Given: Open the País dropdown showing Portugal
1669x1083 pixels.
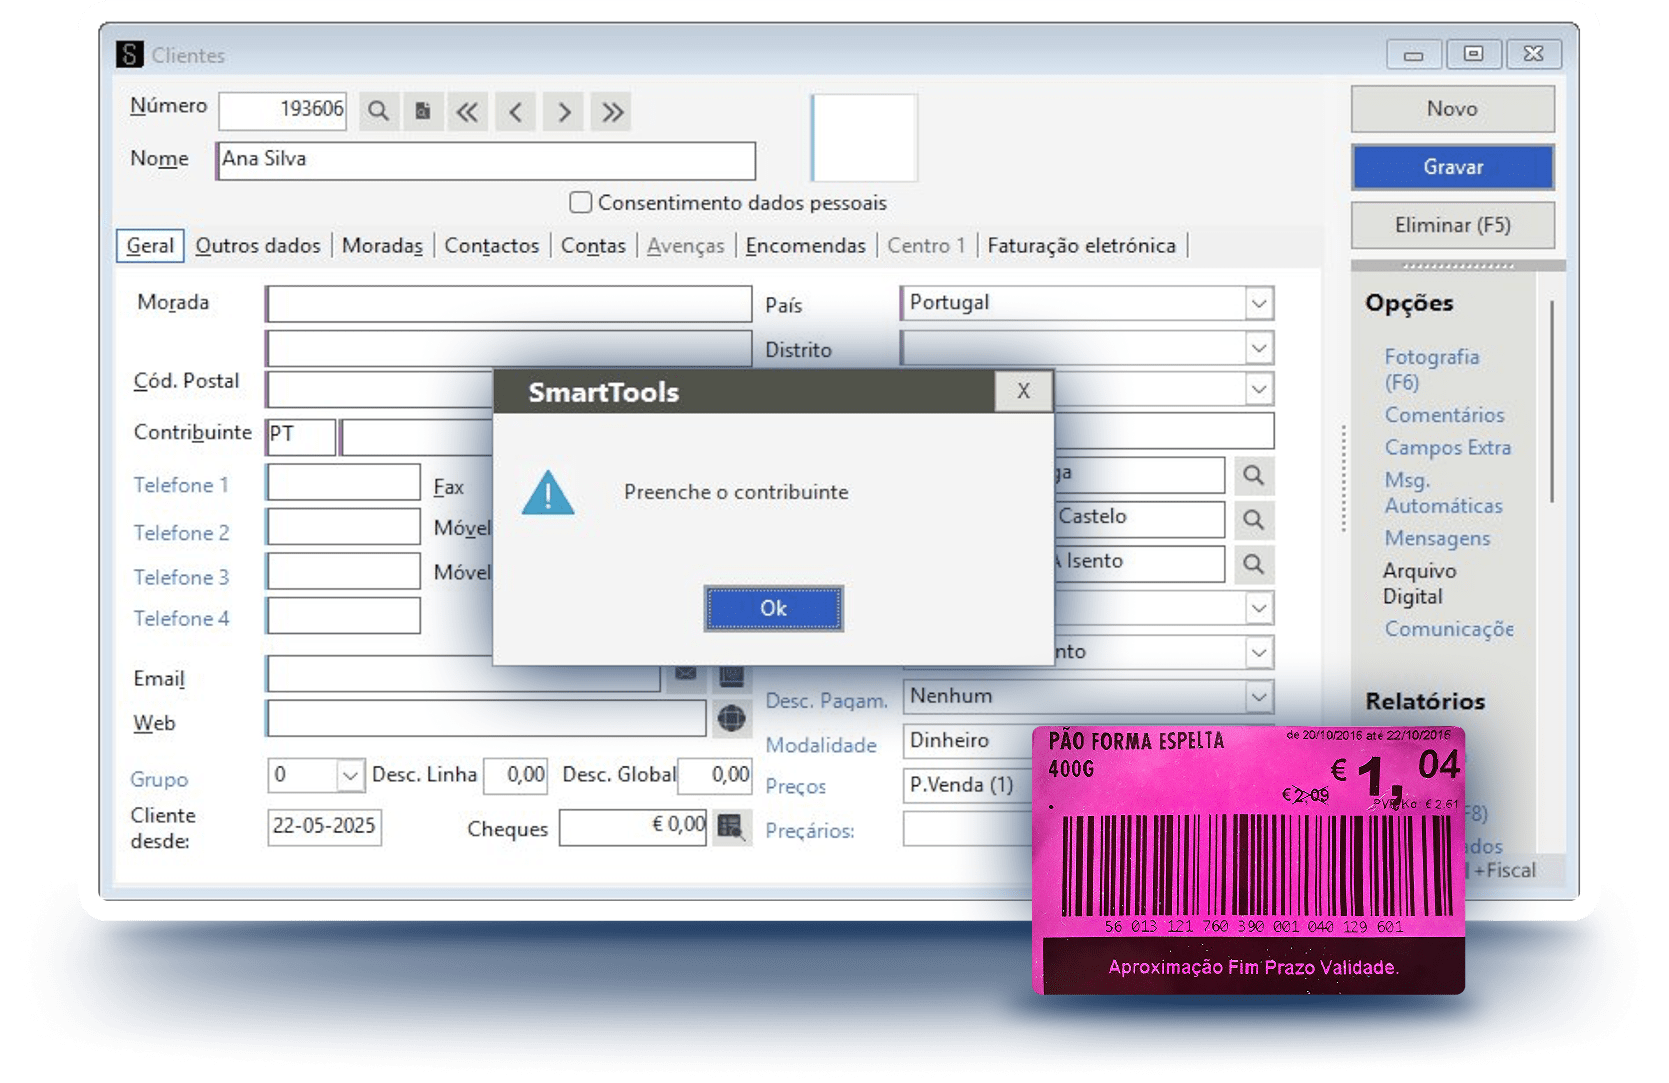Looking at the screenshot, I should pos(1259,303).
